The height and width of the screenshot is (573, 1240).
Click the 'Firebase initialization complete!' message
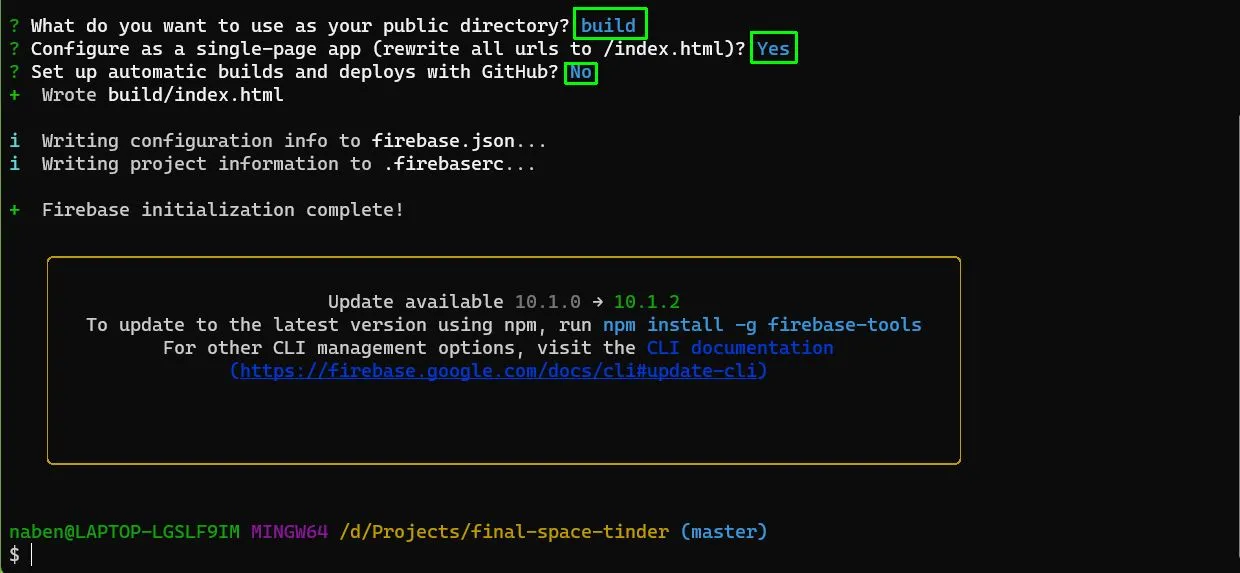(x=223, y=210)
